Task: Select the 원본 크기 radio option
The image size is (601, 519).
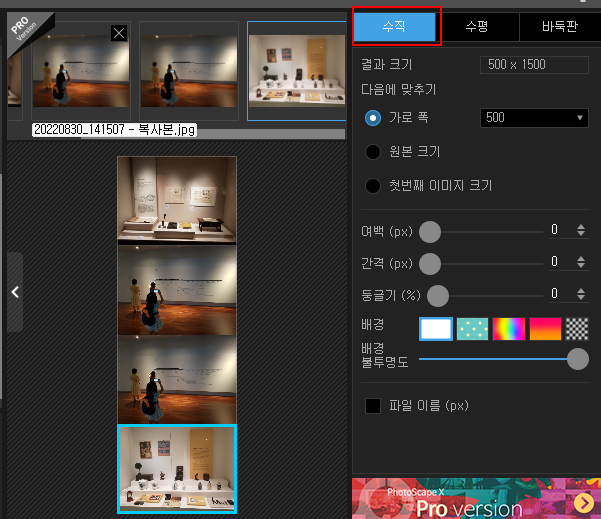Action: (373, 152)
